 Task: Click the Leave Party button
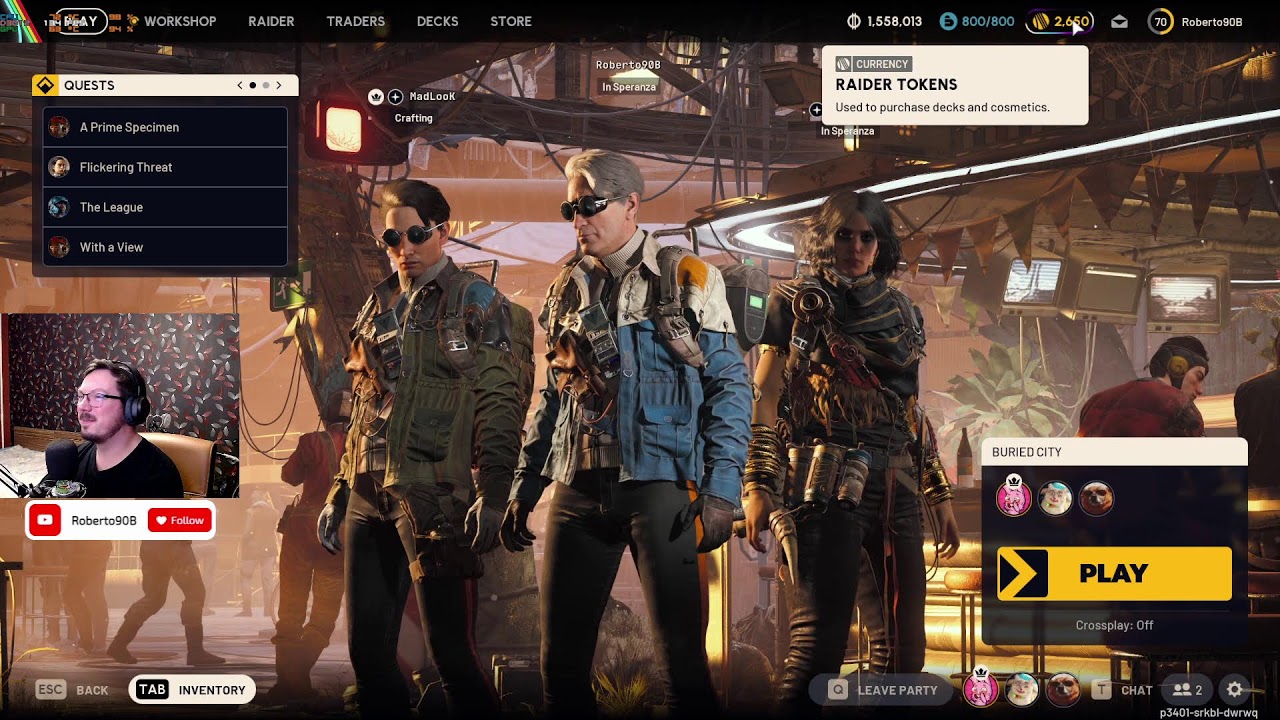tap(883, 690)
